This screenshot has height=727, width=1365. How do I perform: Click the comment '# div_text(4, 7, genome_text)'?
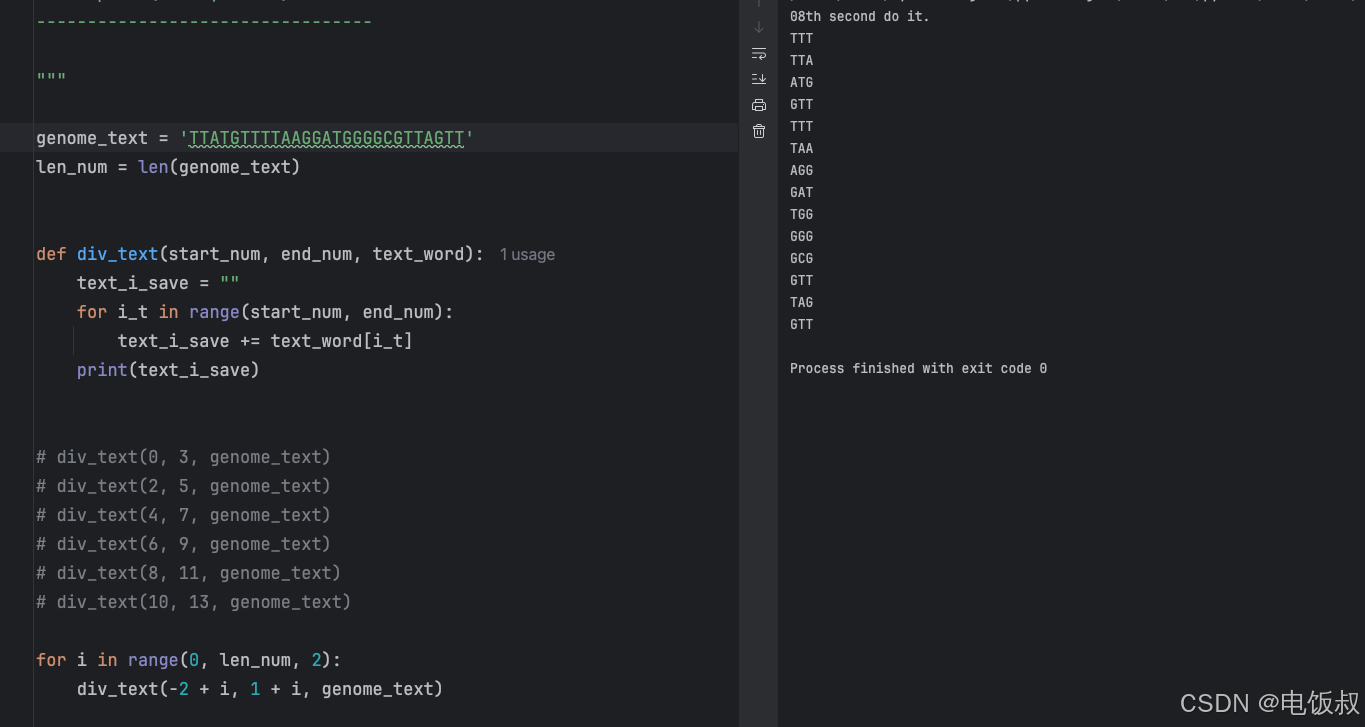(x=183, y=515)
